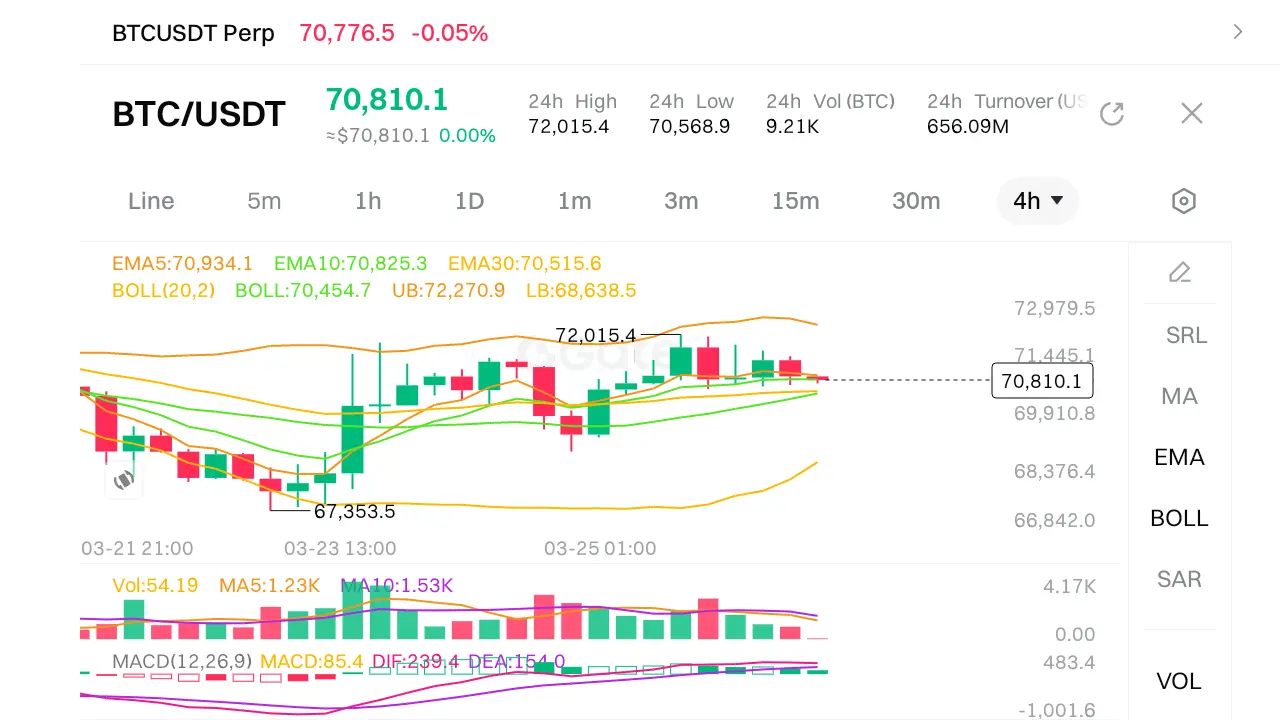Click the 24h Low value 70,568.9
Viewport: 1280px width, 720px height.
690,126
